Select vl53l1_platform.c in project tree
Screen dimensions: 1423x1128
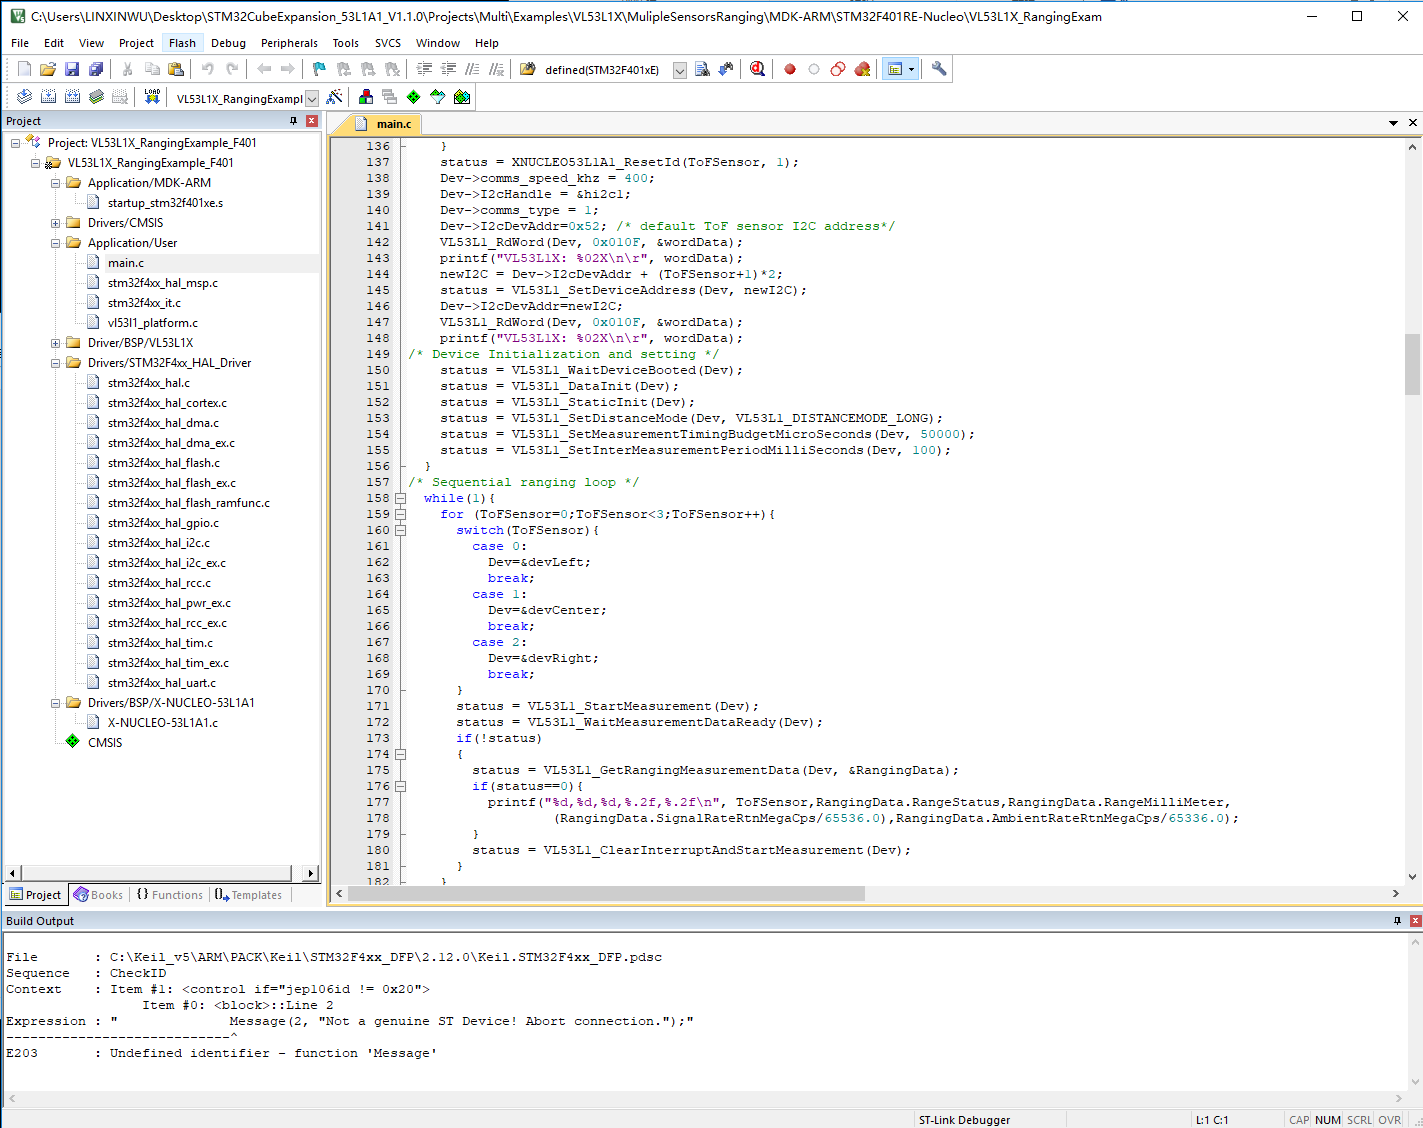pos(153,323)
